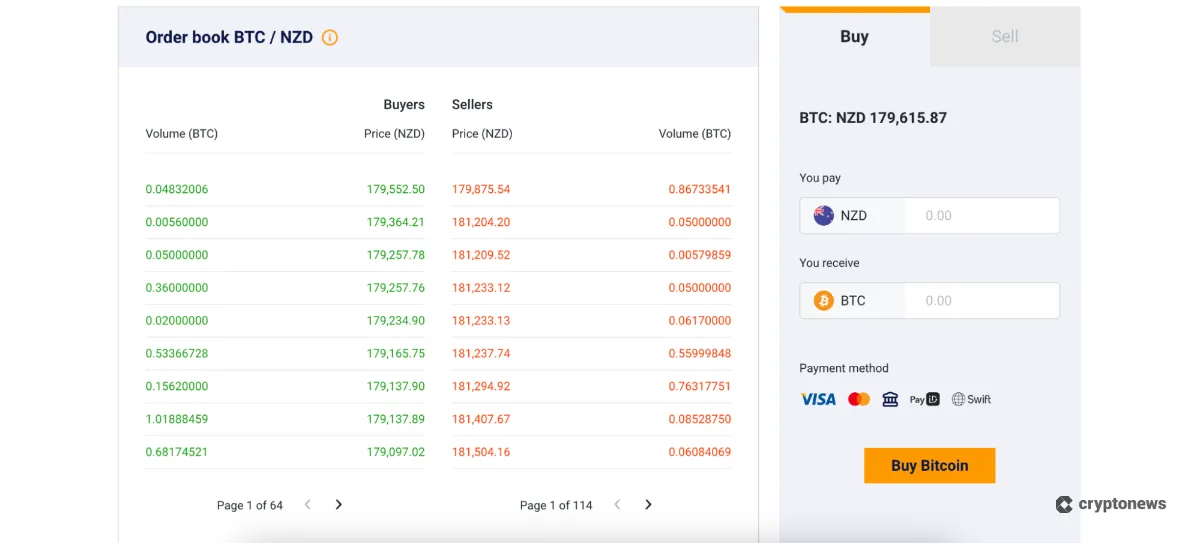Click the Visa payment icon

[x=818, y=399]
